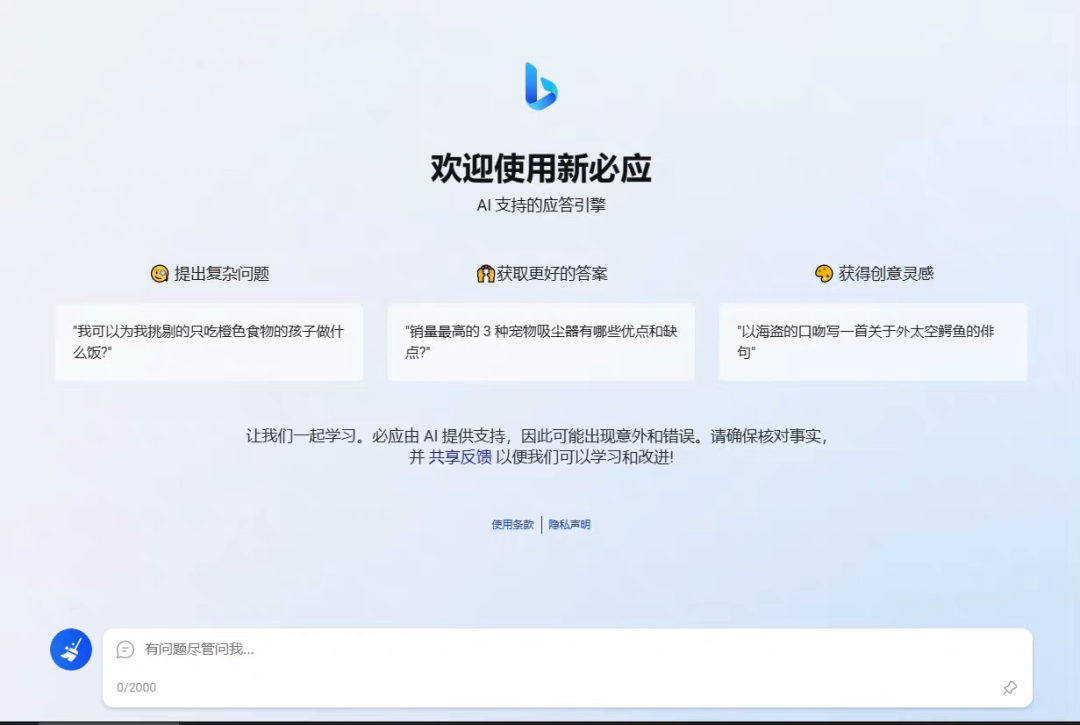Select the orange food for picky kids prompt
1080x725 pixels.
coord(209,342)
